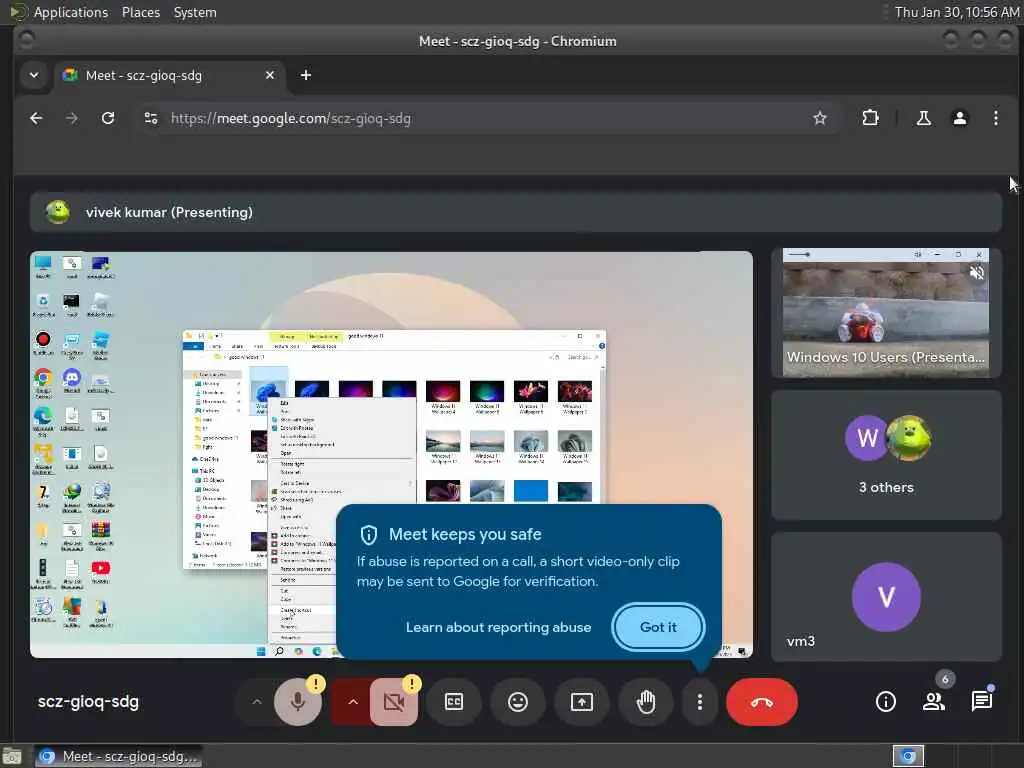Open the tab search dropdown arrow

pos(34,75)
